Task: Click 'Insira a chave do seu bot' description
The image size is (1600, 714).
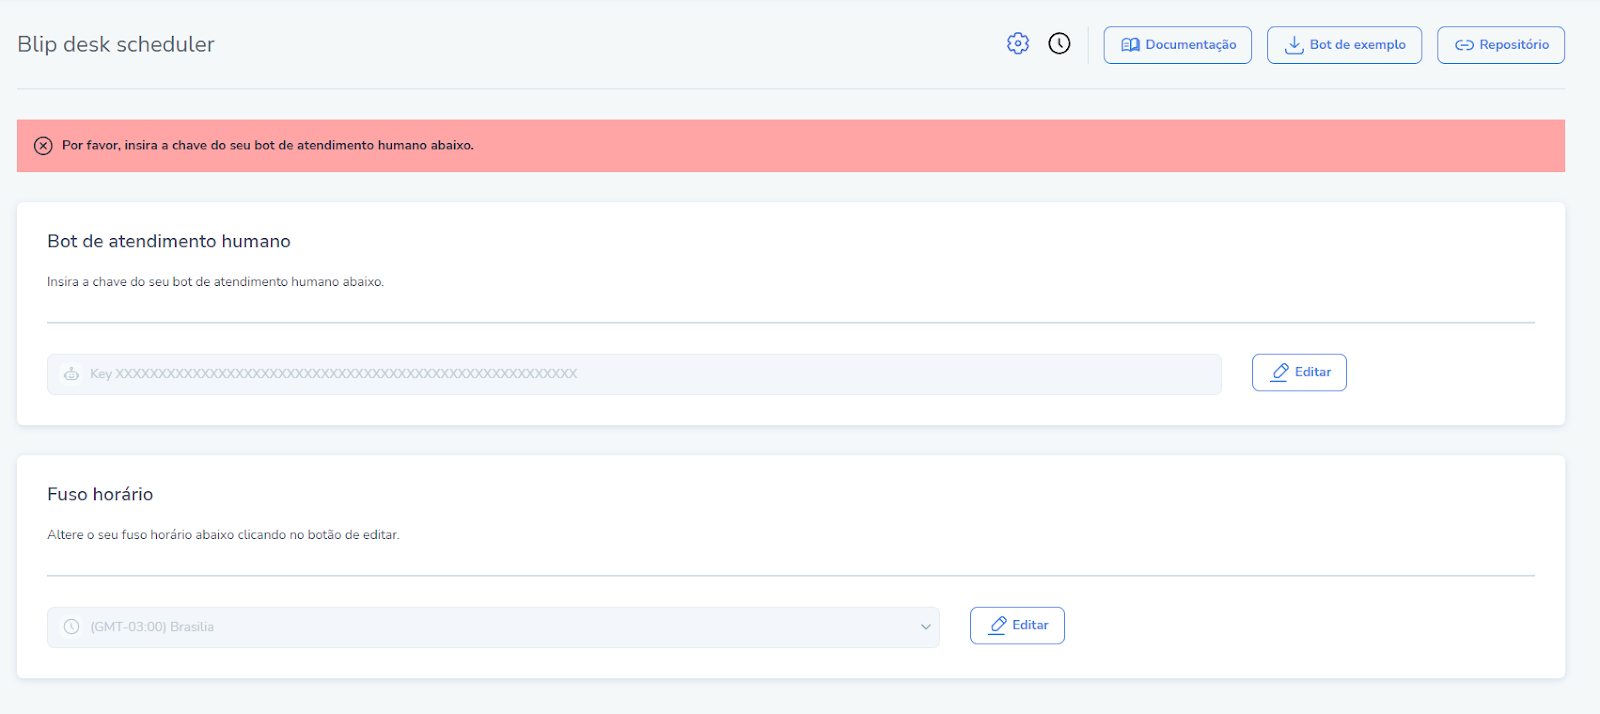Action: [x=215, y=282]
